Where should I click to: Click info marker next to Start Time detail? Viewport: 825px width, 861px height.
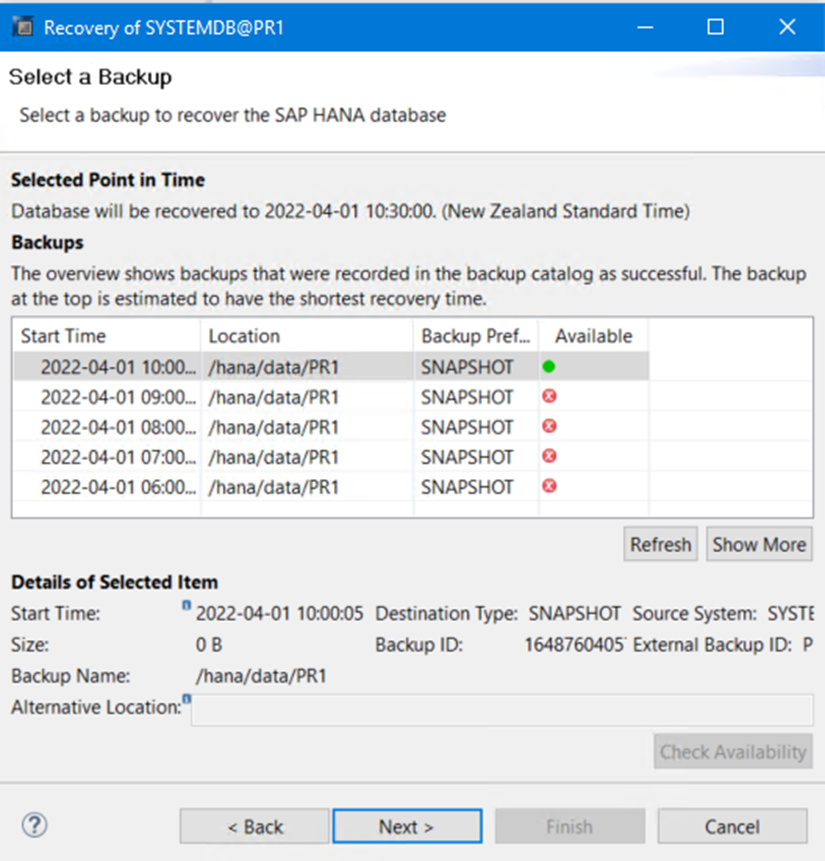click(186, 606)
